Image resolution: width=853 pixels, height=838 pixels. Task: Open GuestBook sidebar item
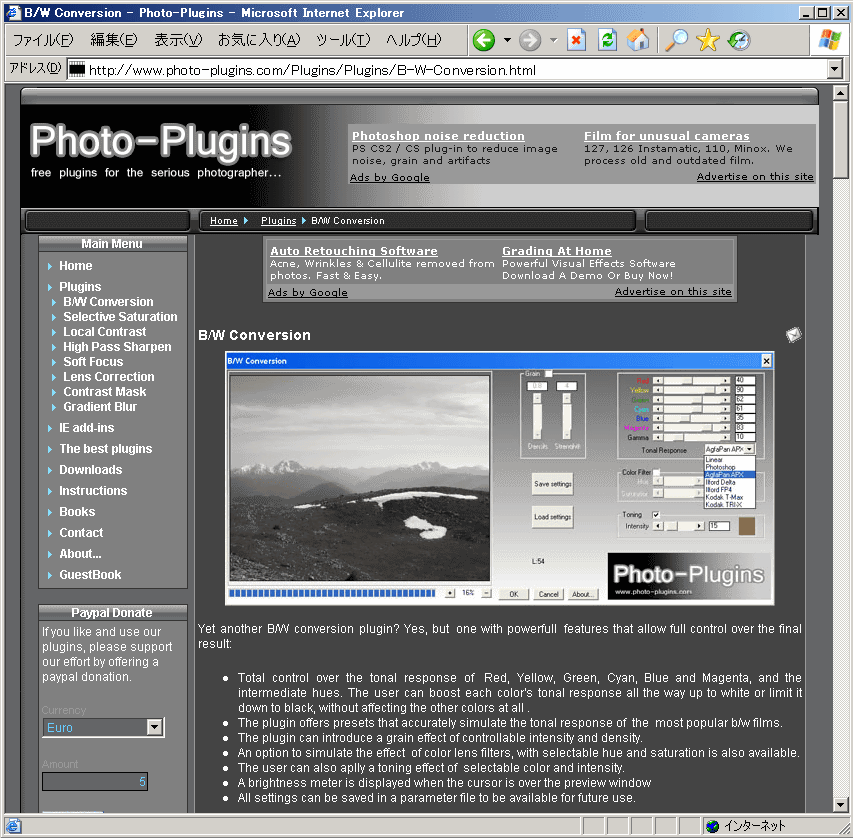[x=90, y=575]
